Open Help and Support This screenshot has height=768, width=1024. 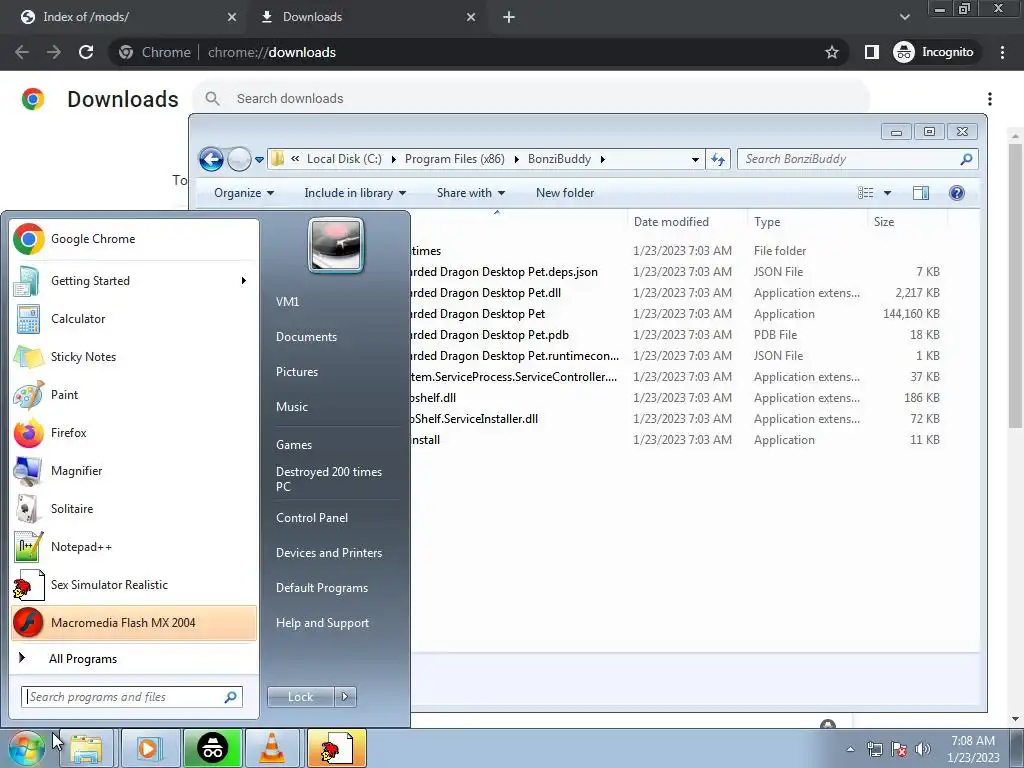pyautogui.click(x=322, y=623)
